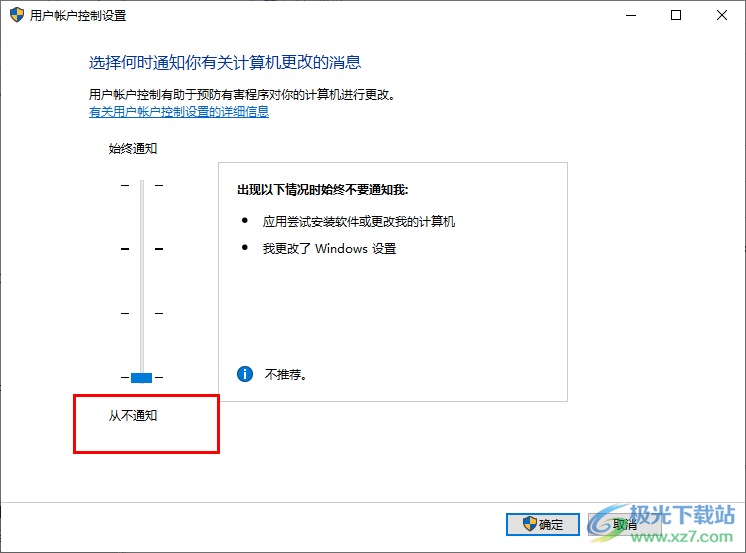Click the 从不通知 label below the slider
746x553 pixels.
click(133, 415)
